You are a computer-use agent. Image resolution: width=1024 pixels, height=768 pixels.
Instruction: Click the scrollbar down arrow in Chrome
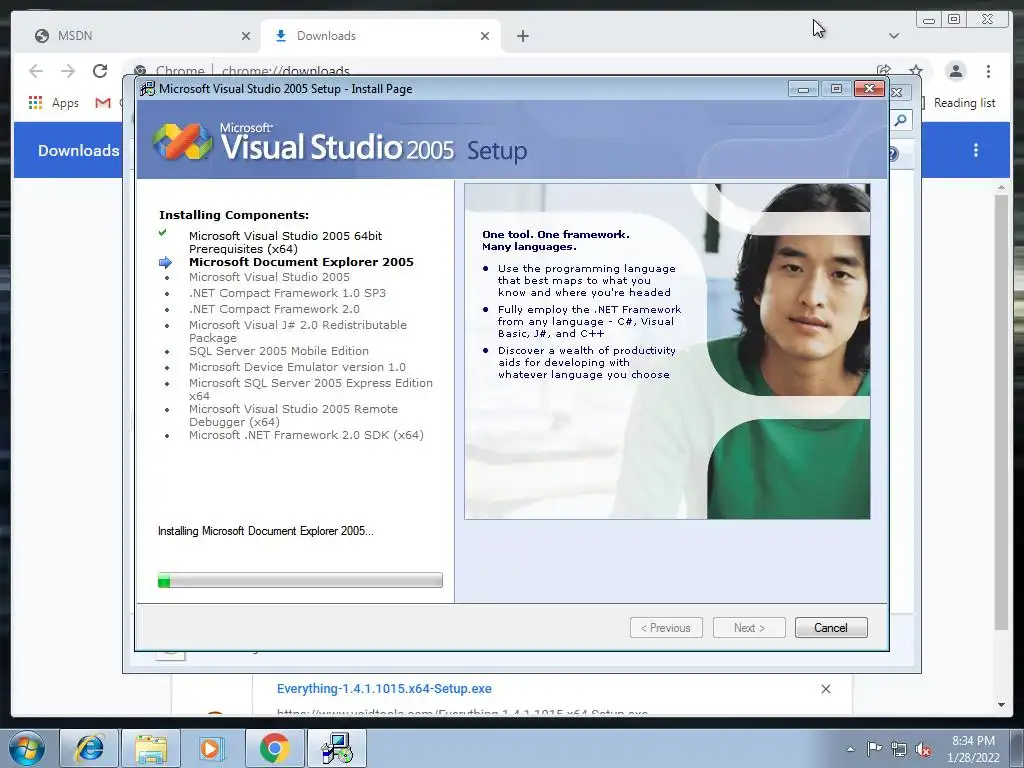click(x=1001, y=705)
